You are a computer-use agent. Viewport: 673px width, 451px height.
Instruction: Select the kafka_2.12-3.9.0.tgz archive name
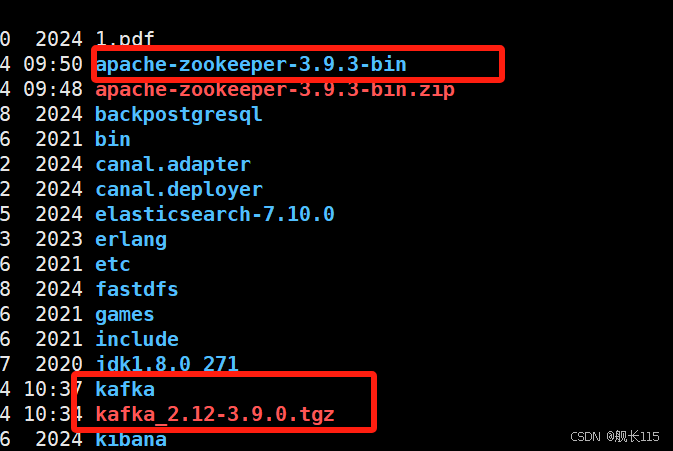[x=215, y=415]
